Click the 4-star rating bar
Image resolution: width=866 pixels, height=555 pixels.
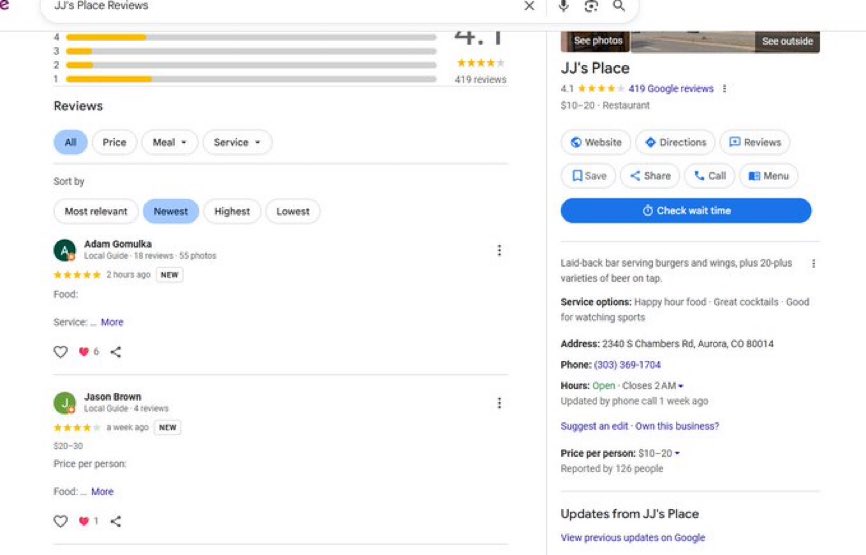251,38
